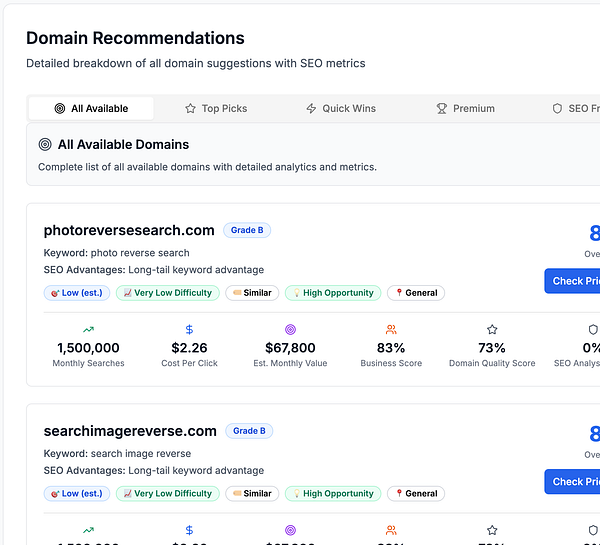Click the 'Detailed breakdown of all domain suggestions' subtitle
This screenshot has height=545, width=600.
pyautogui.click(x=196, y=63)
